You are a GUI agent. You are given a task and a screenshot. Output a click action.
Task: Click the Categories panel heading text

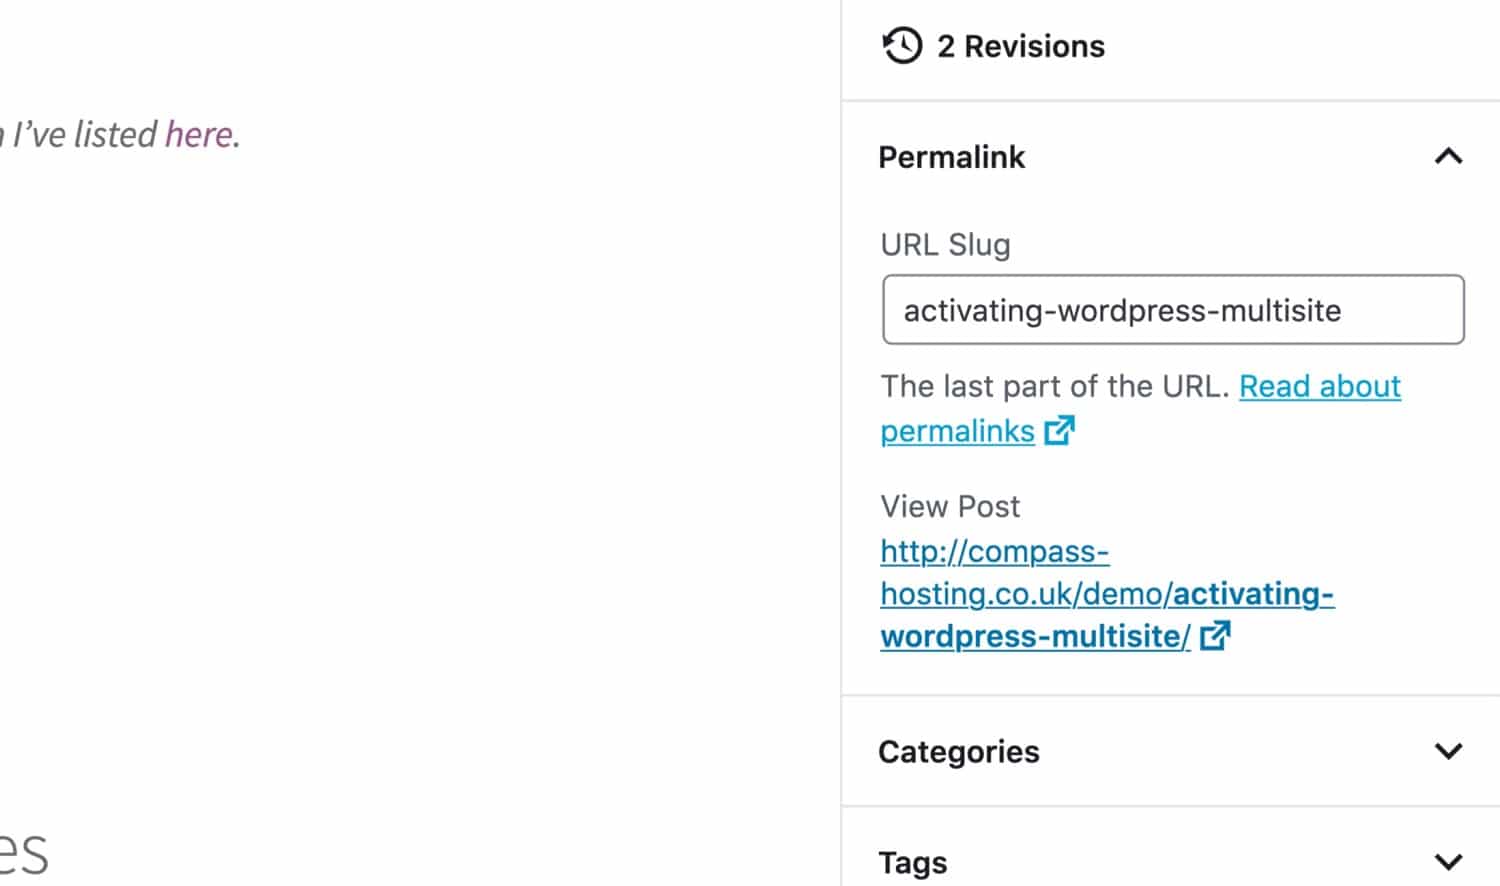pyautogui.click(x=958, y=752)
